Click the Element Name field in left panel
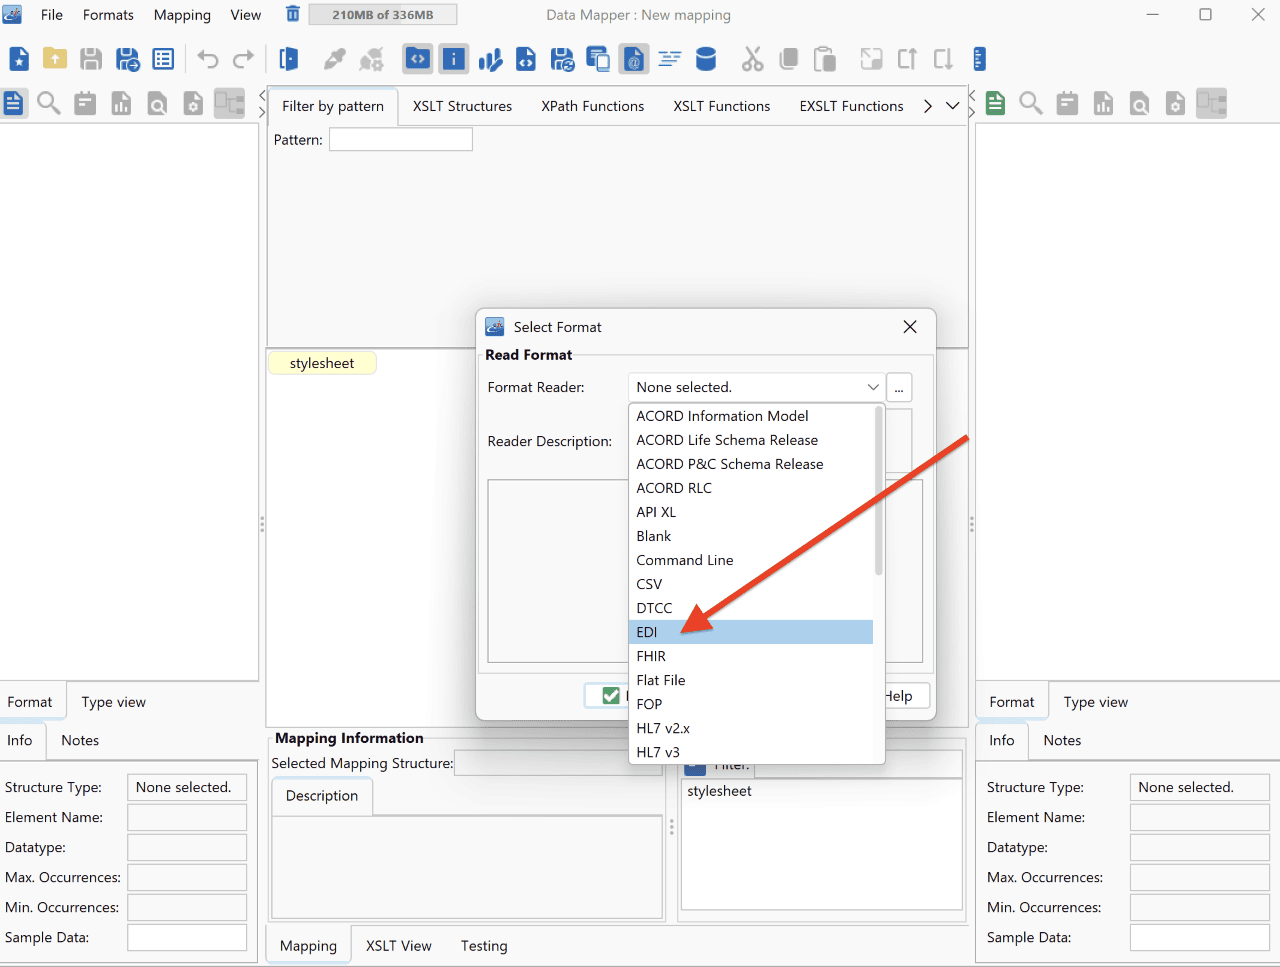 pos(187,817)
